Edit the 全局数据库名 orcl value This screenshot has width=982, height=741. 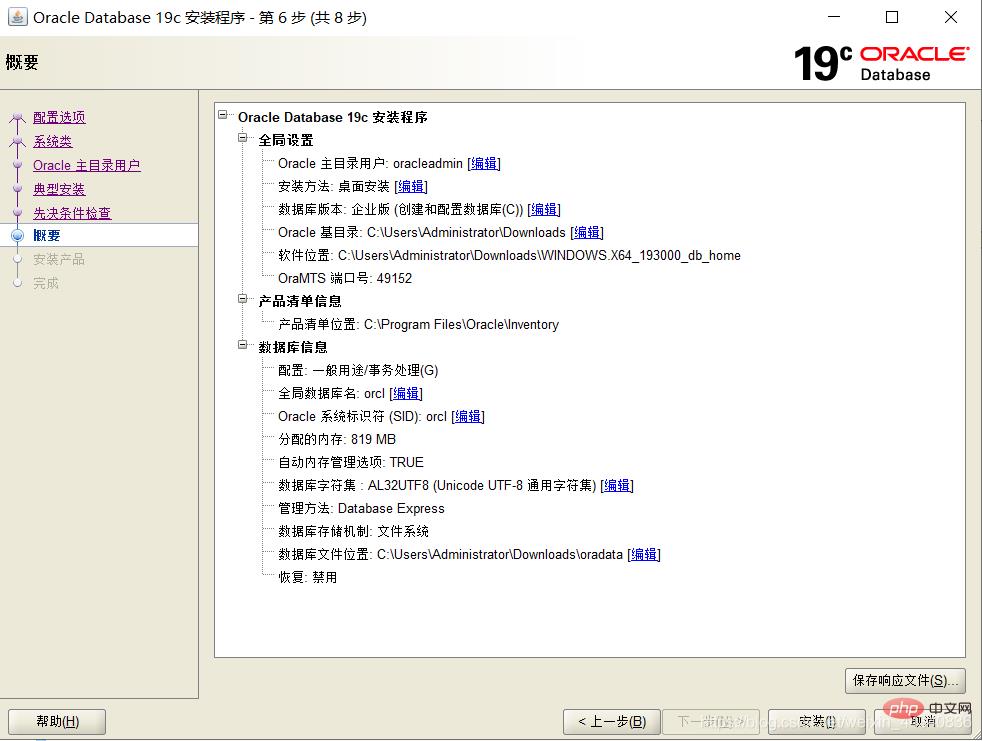tap(406, 393)
